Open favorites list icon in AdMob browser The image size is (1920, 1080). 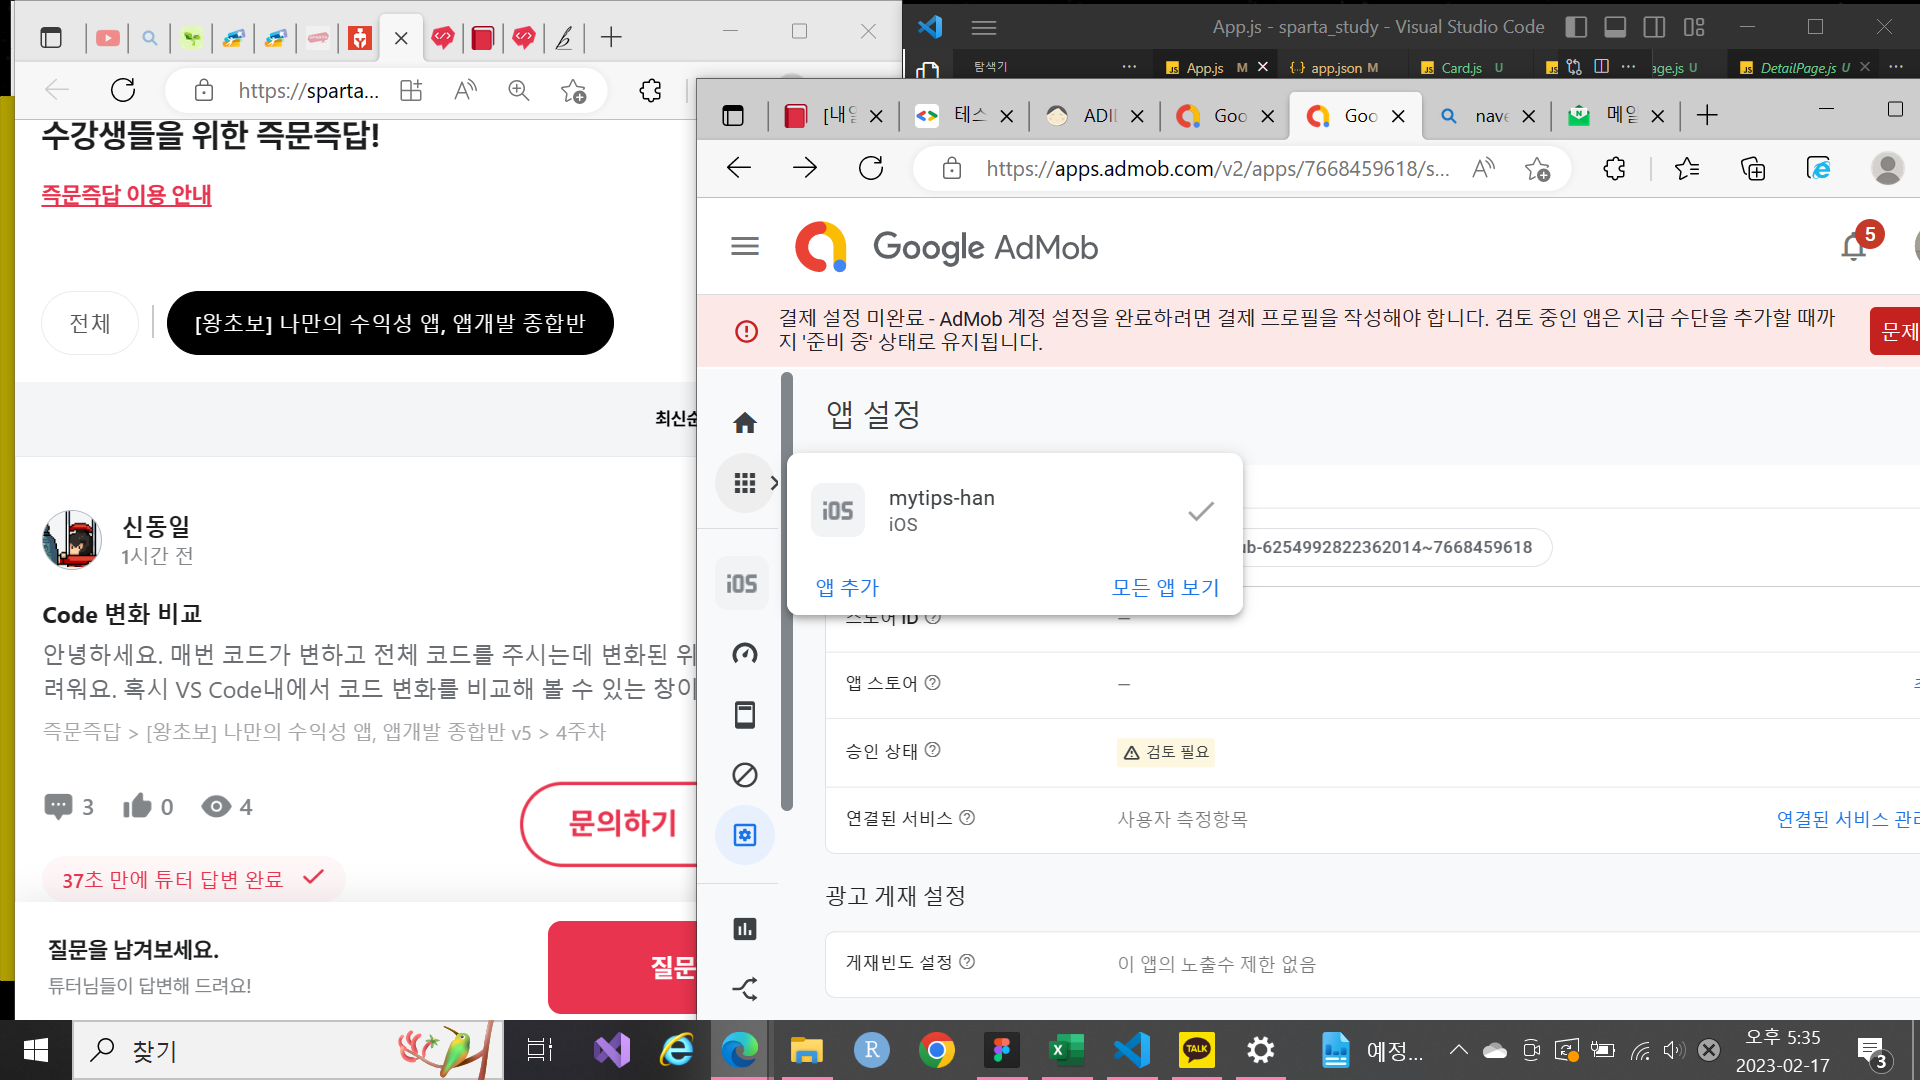[1687, 169]
